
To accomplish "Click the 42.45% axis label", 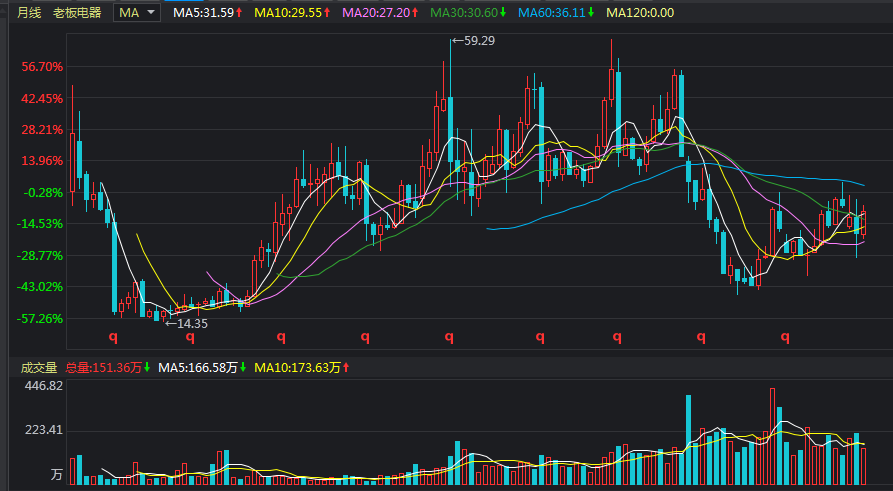I will (x=42, y=99).
